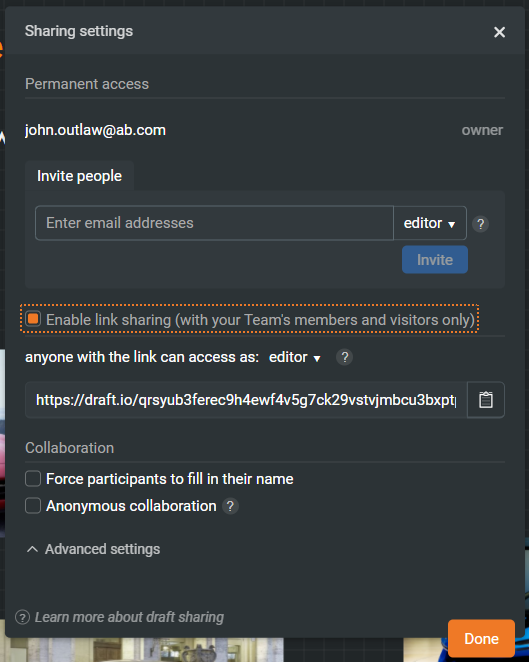Click the Collaboration section heading
Screen dimensions: 529x662
(70, 448)
